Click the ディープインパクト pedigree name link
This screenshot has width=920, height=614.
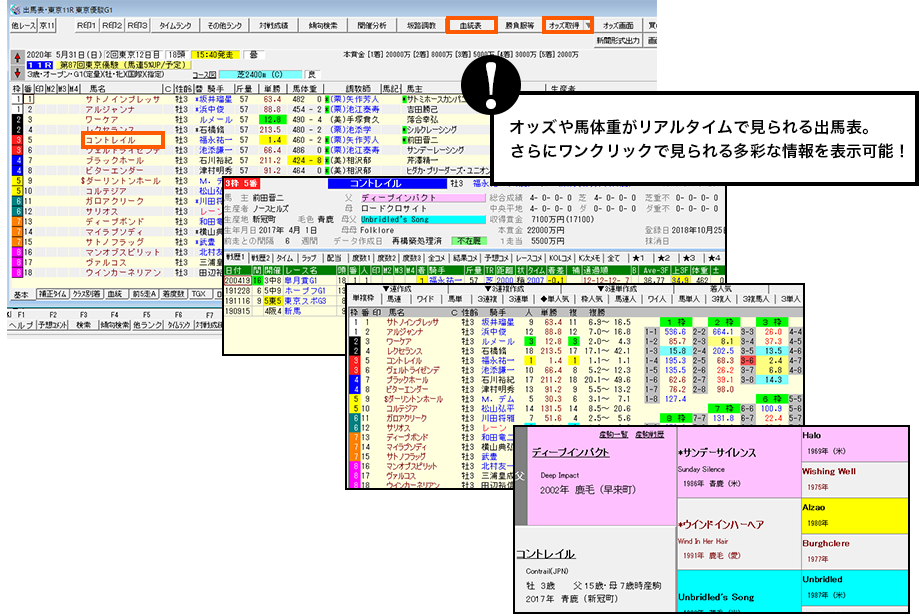[x=573, y=451]
